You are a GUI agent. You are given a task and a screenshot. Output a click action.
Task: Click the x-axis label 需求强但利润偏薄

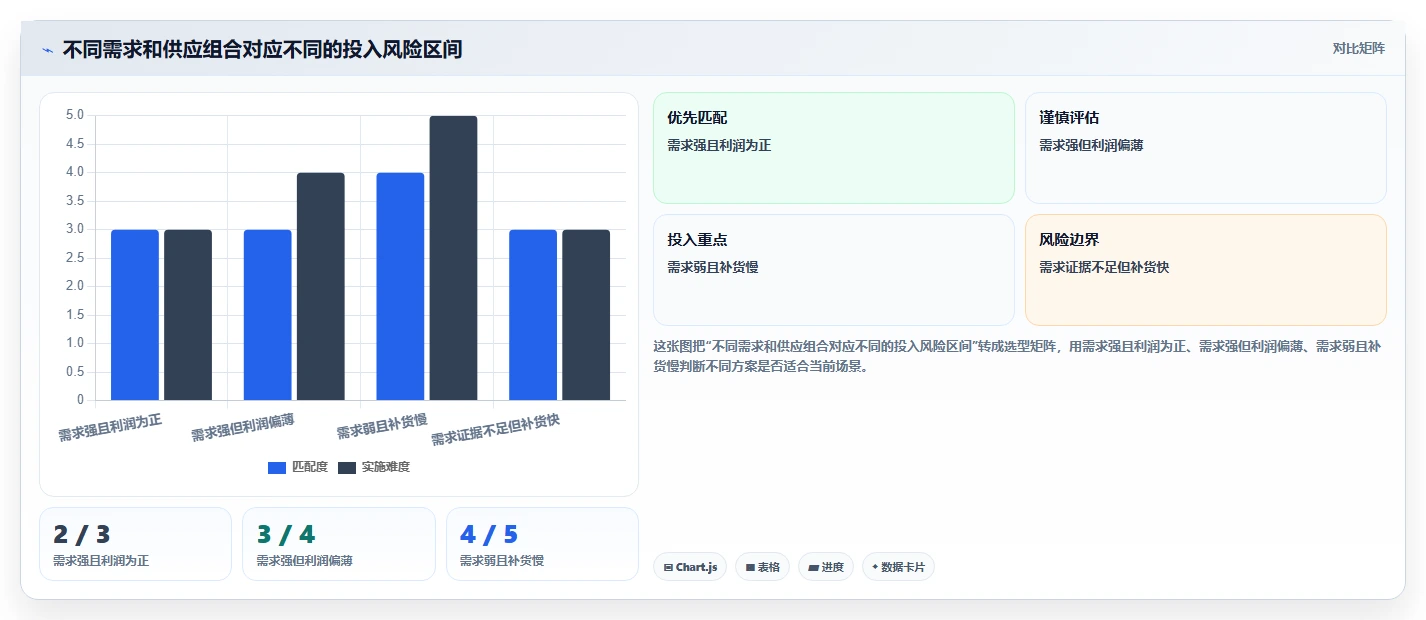[x=243, y=427]
